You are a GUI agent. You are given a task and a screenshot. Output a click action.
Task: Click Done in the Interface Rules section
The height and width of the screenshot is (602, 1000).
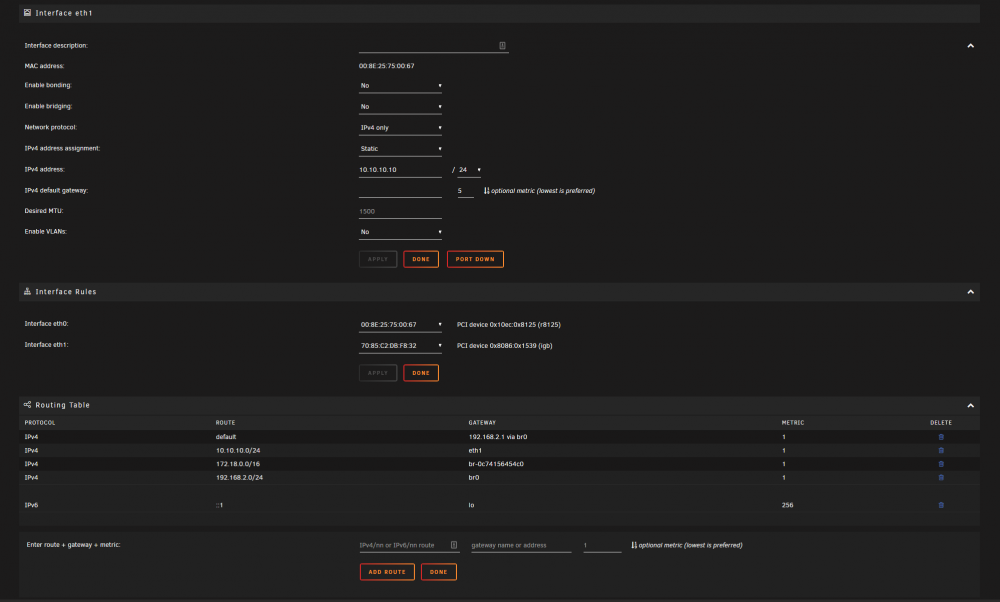(x=421, y=373)
